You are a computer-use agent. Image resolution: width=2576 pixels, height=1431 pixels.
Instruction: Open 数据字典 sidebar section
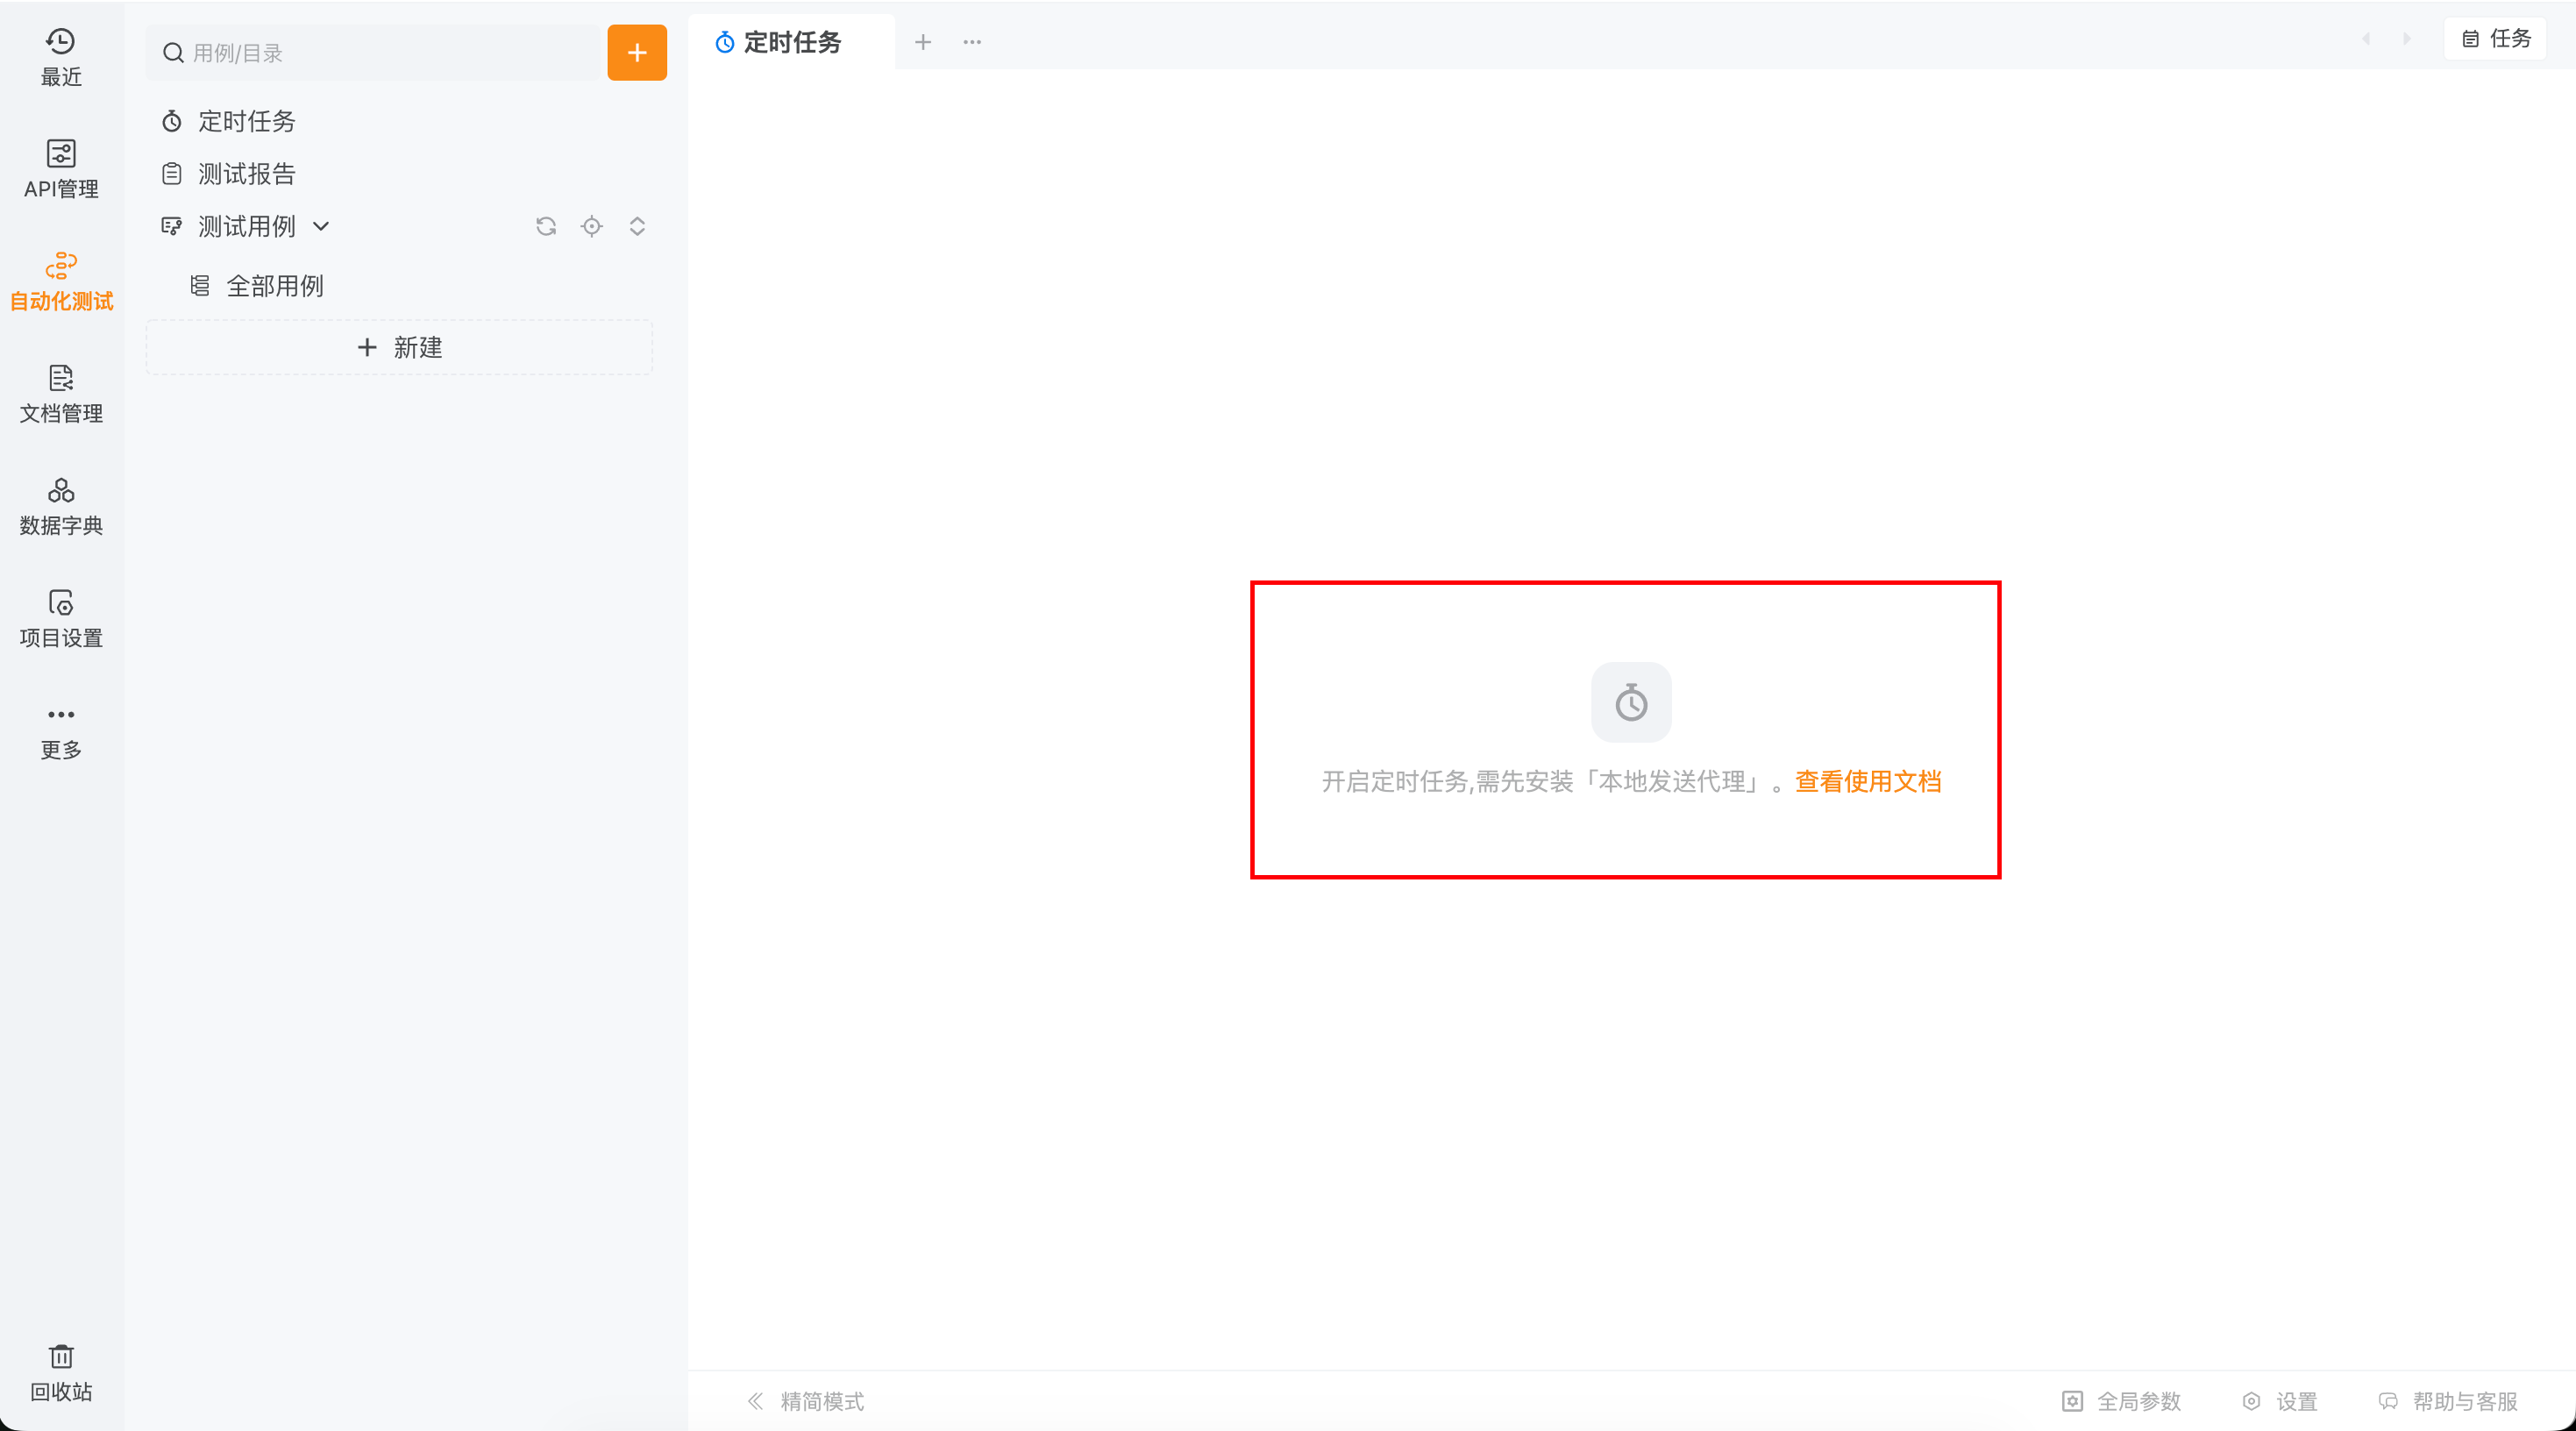click(x=61, y=505)
